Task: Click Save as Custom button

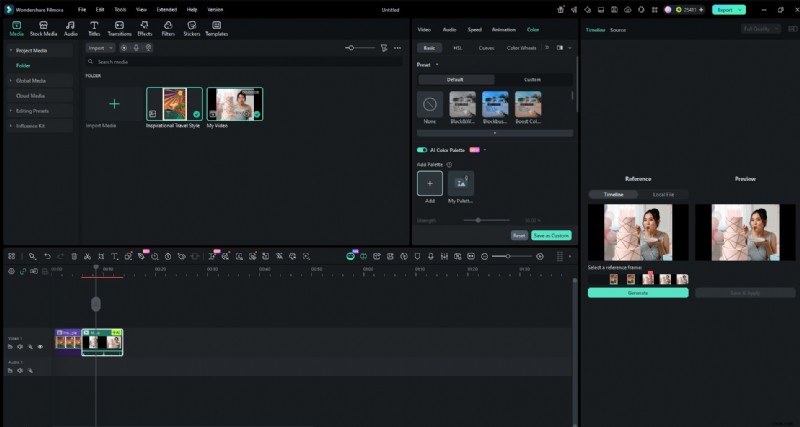Action: pos(551,236)
